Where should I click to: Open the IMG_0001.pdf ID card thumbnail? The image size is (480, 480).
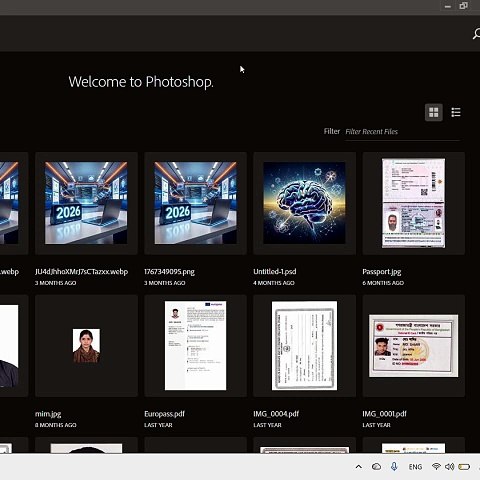(x=414, y=346)
